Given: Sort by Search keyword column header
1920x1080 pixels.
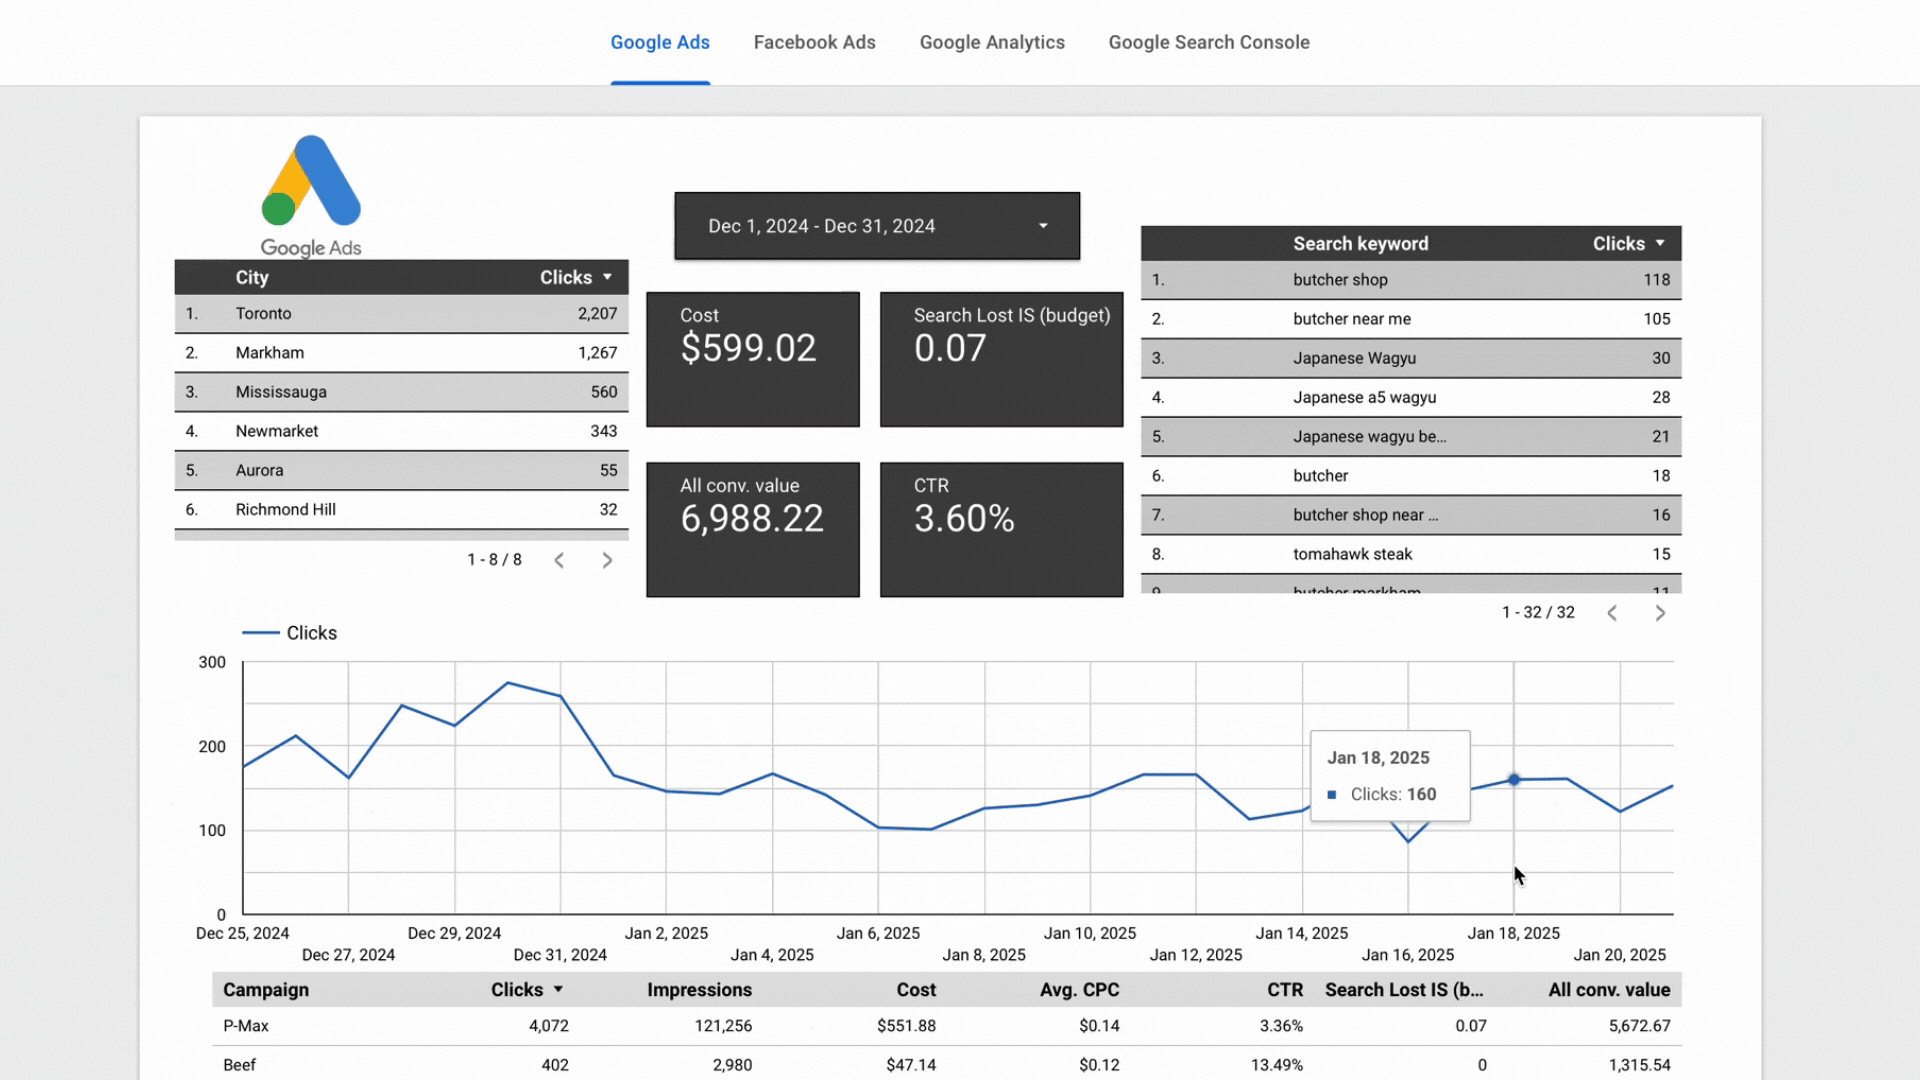Looking at the screenshot, I should [1360, 243].
